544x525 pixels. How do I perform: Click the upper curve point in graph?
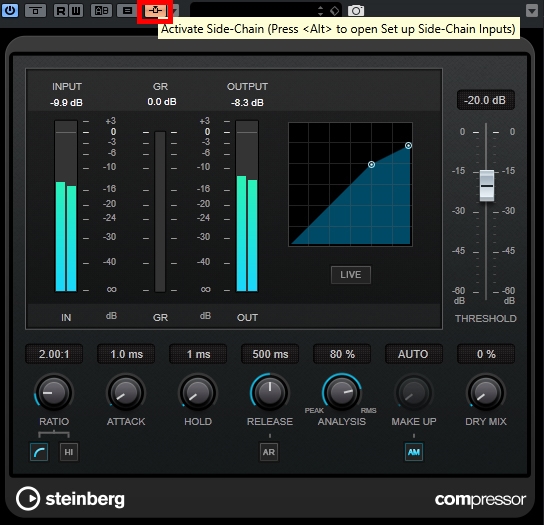click(x=408, y=145)
